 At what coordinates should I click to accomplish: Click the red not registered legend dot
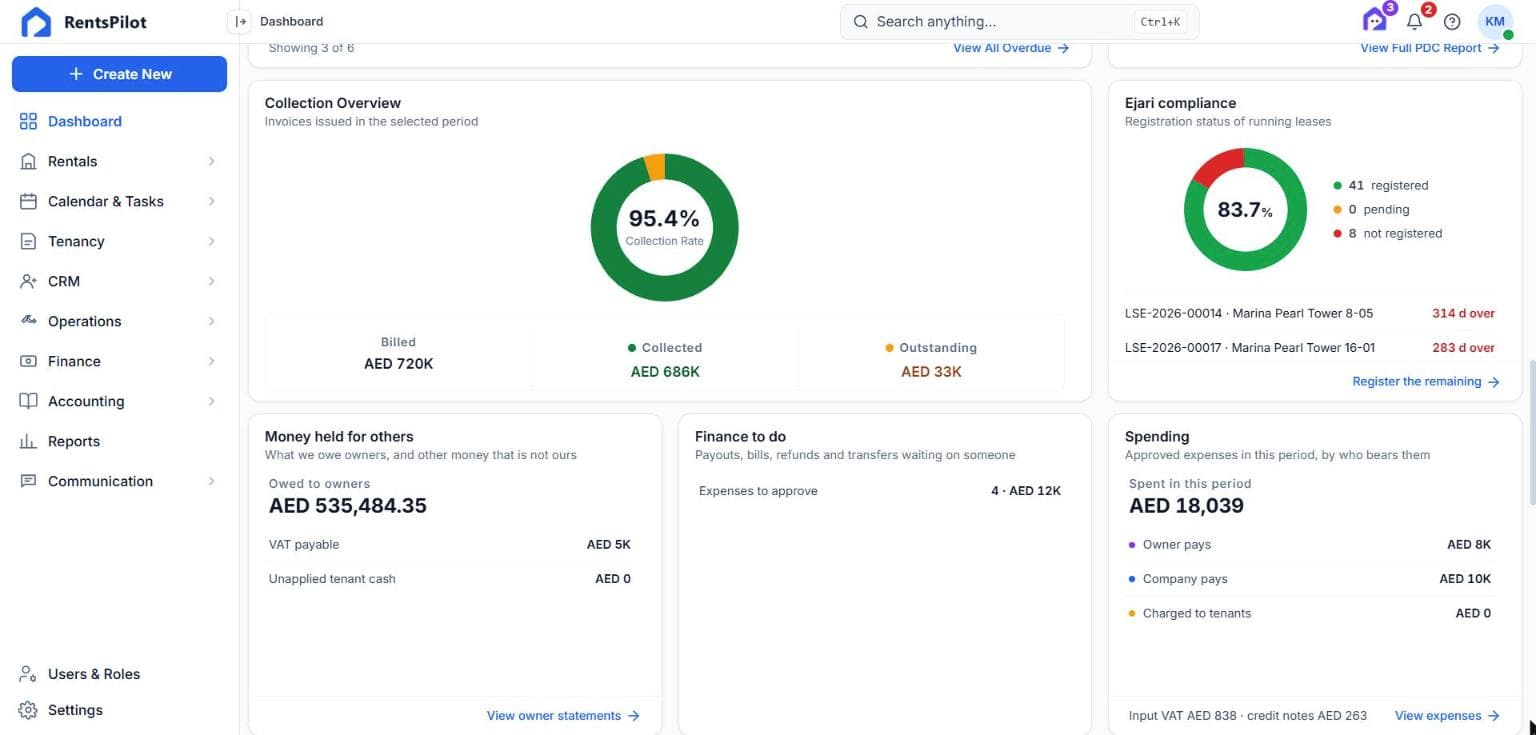click(x=1337, y=234)
